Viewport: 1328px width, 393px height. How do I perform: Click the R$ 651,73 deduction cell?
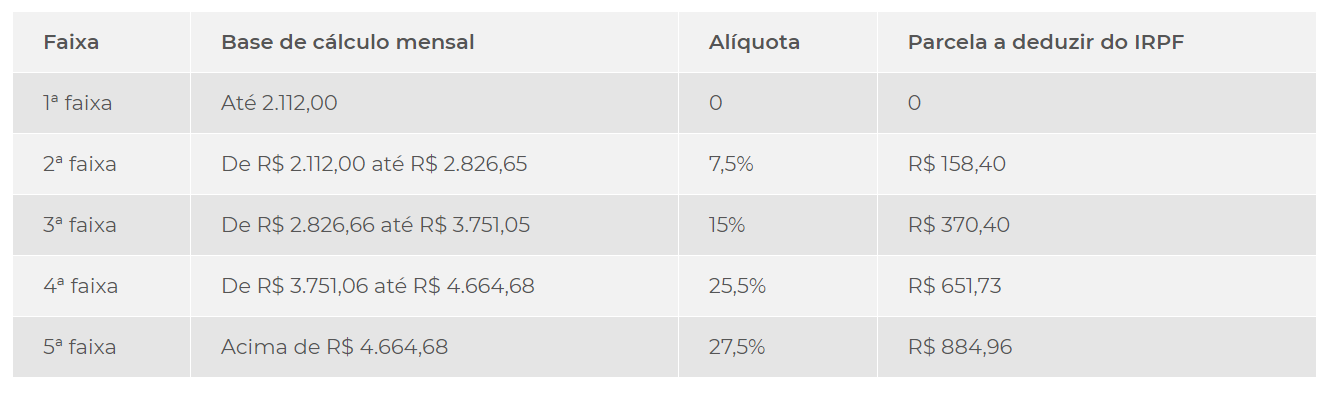click(x=955, y=286)
